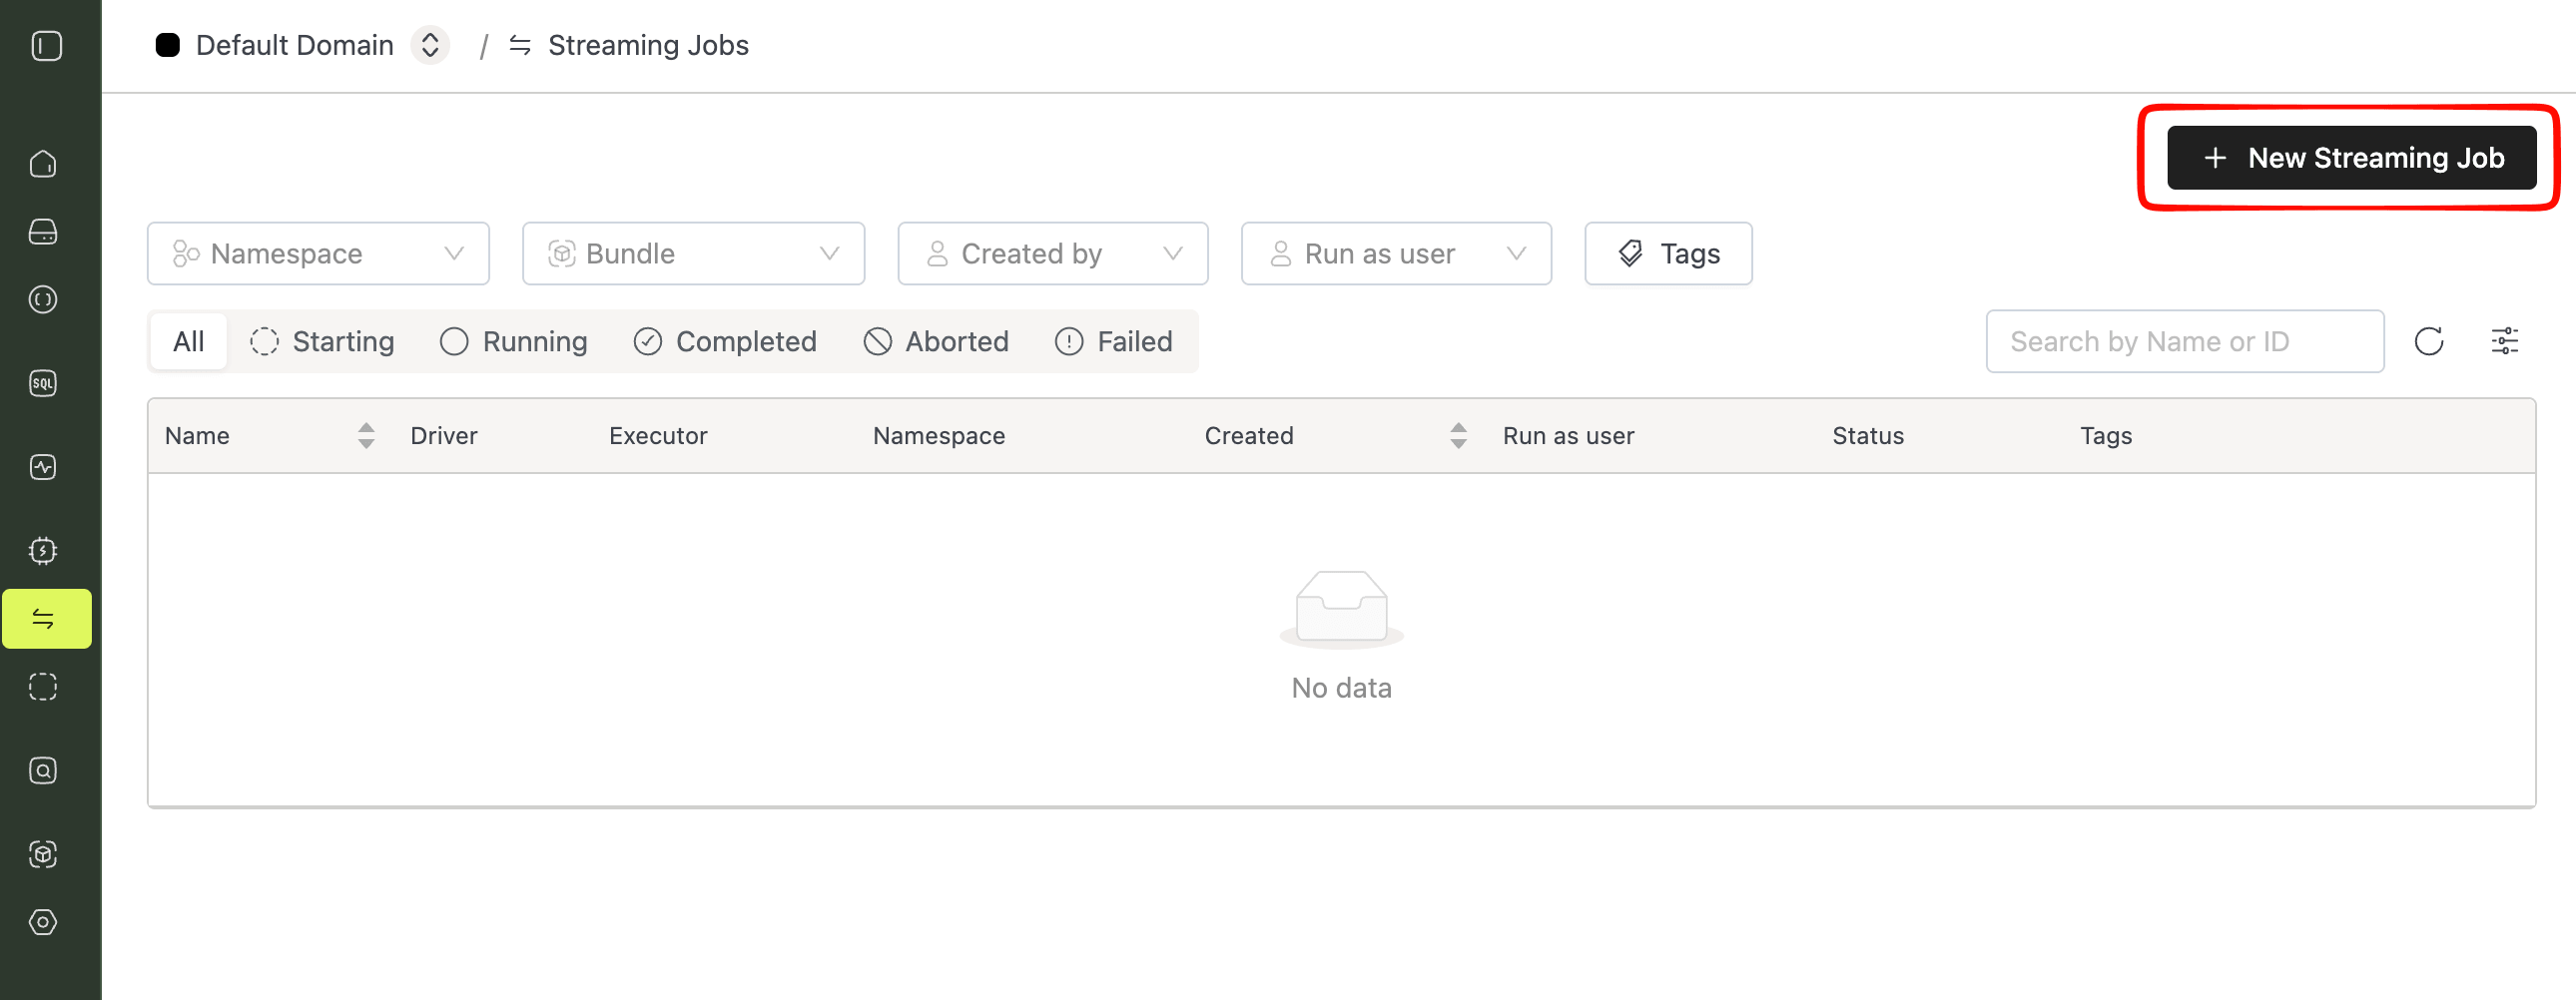Image resolution: width=2576 pixels, height=1000 pixels.
Task: Toggle the sidebar collapse icon
Action: coord(46,46)
